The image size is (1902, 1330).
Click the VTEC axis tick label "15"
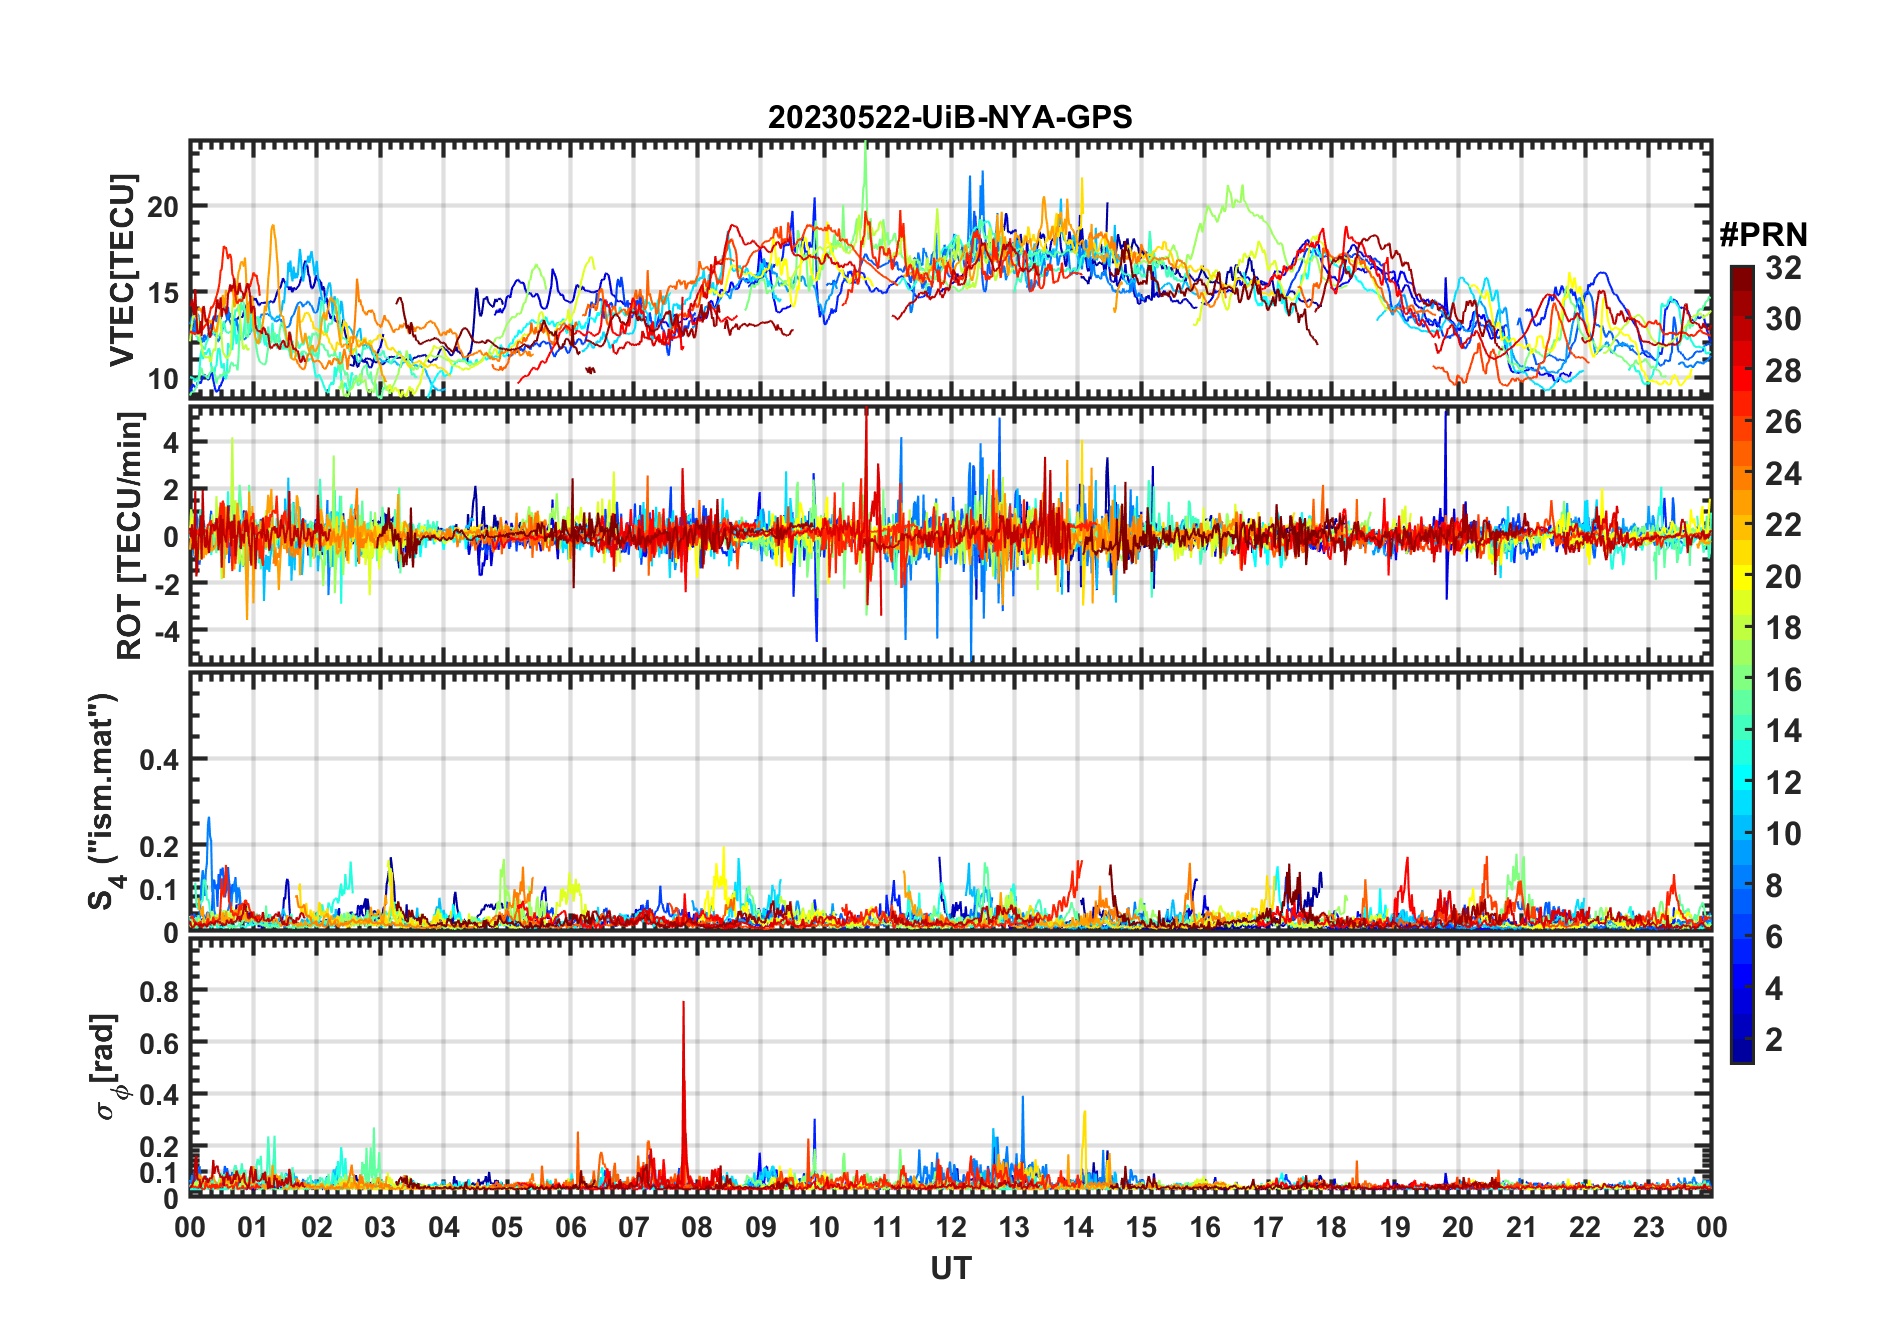163,294
